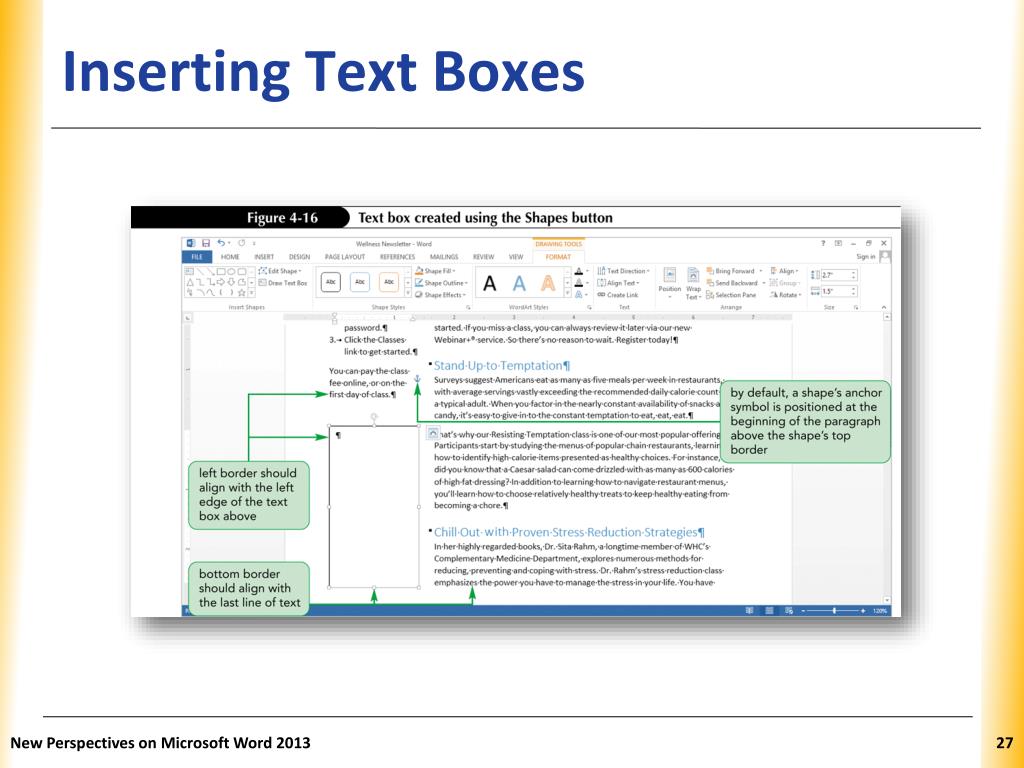Screen dimensions: 1024x768
Task: Apply the blue A WordArt style
Action: [519, 283]
